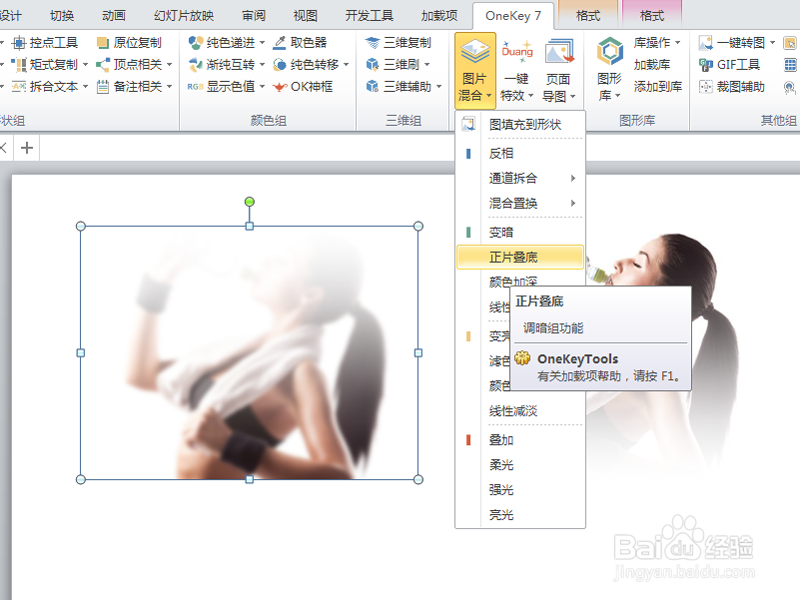The width and height of the screenshot is (800, 600).
Task: Click the 页面导图 icon
Action: [559, 52]
